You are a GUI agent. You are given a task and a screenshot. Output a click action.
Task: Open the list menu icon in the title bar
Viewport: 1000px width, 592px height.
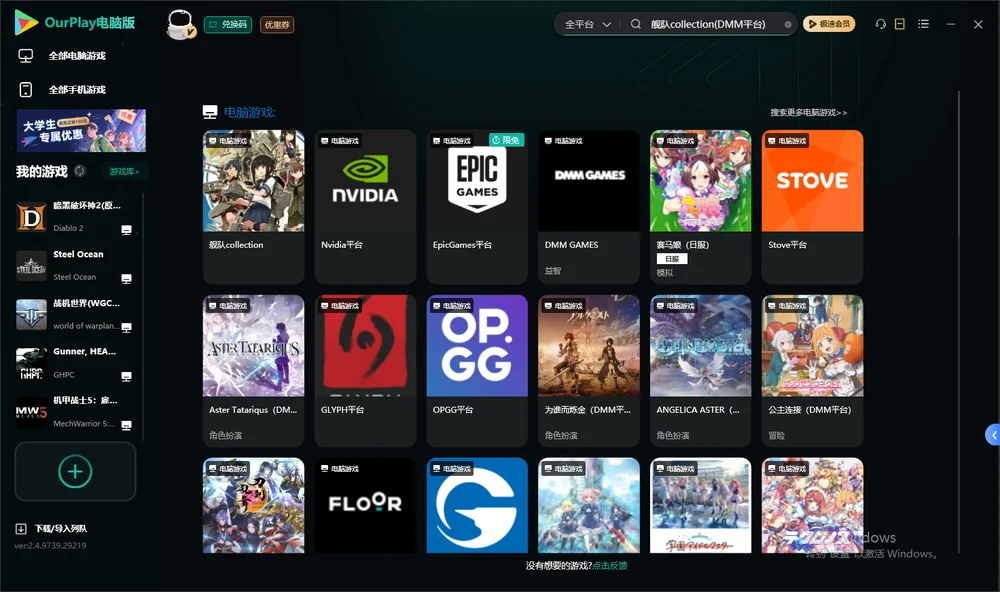click(x=923, y=24)
